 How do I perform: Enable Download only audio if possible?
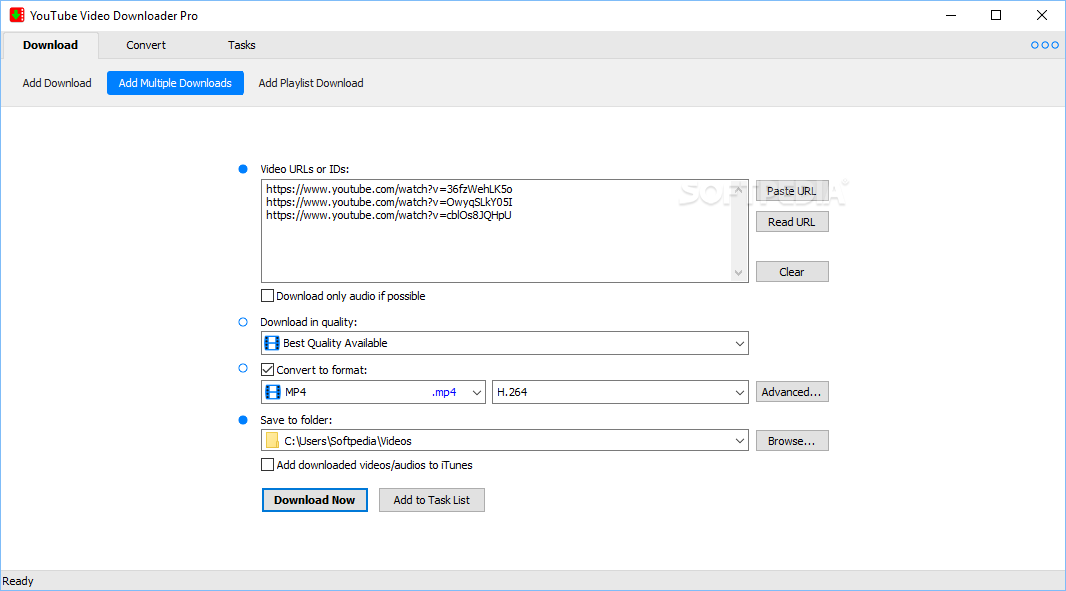pyautogui.click(x=268, y=296)
